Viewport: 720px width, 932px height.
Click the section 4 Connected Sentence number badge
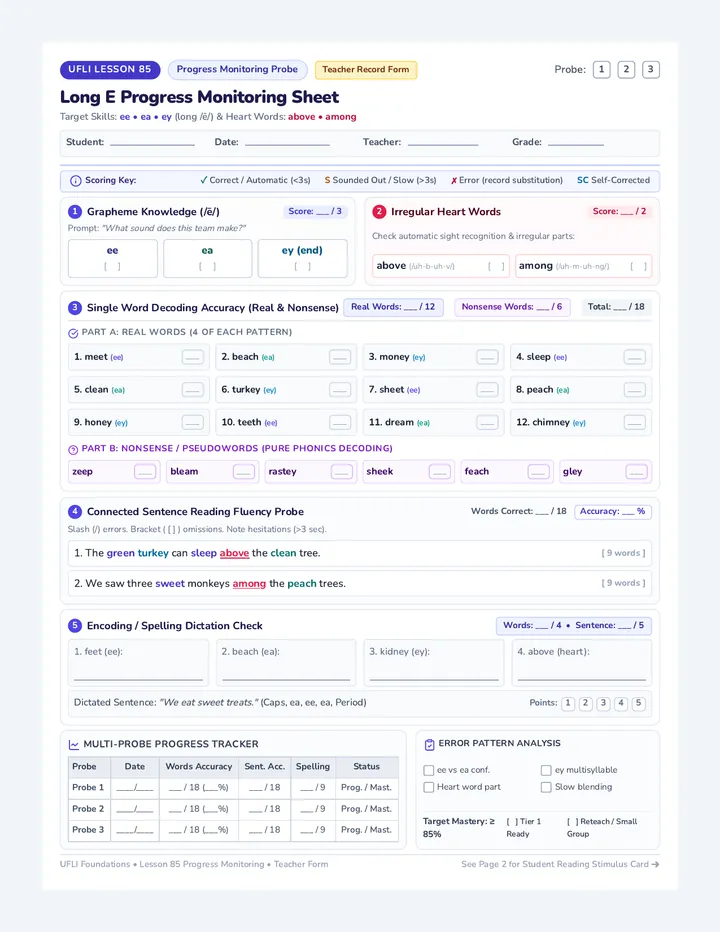click(x=75, y=512)
